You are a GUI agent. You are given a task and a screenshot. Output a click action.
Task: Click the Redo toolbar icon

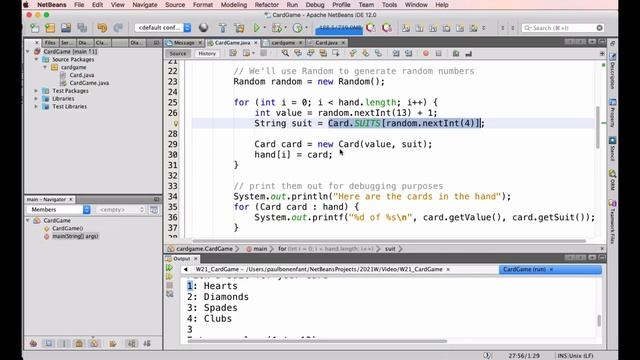118,28
